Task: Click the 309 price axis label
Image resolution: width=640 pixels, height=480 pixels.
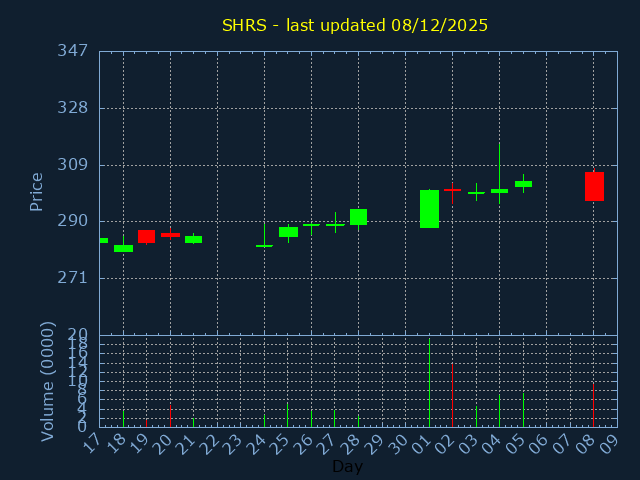Action: click(73, 164)
